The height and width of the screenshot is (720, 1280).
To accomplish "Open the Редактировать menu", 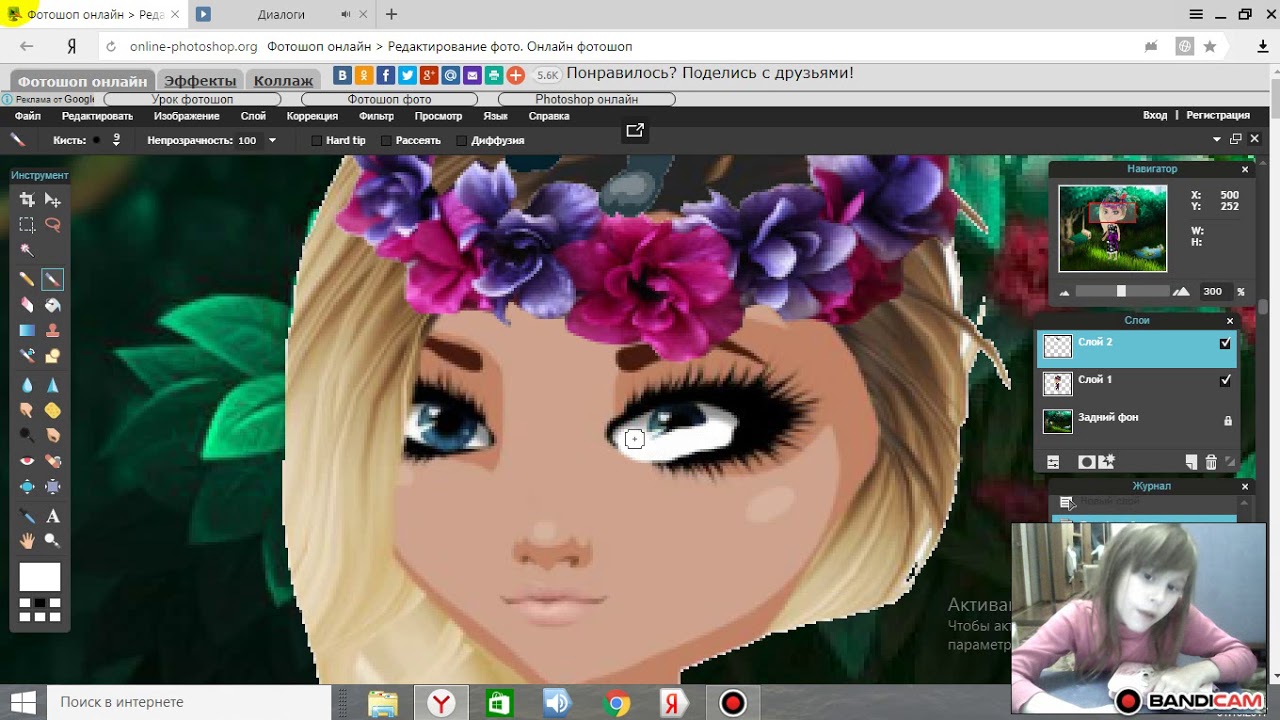I will [97, 116].
